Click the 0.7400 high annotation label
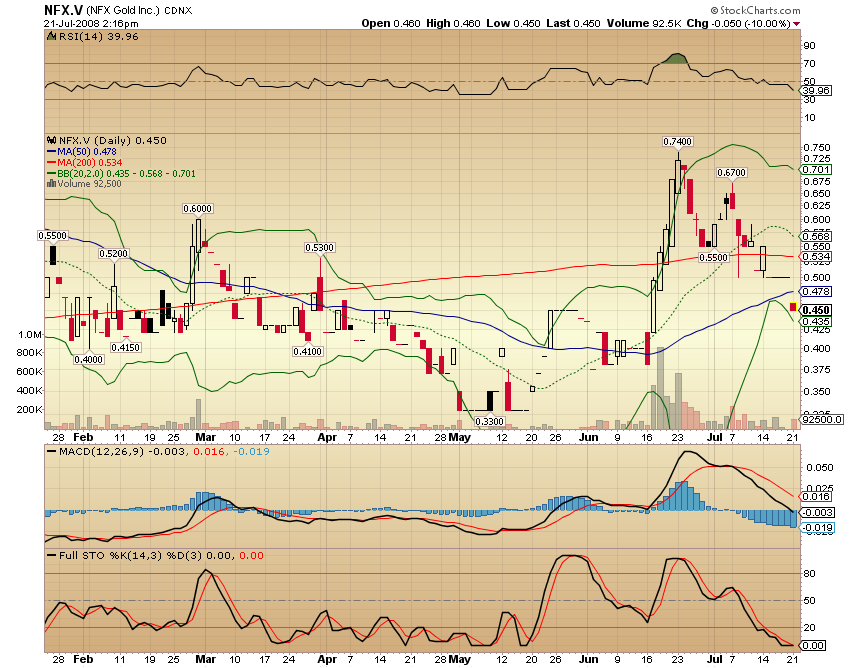850x668 pixels. 678,142
